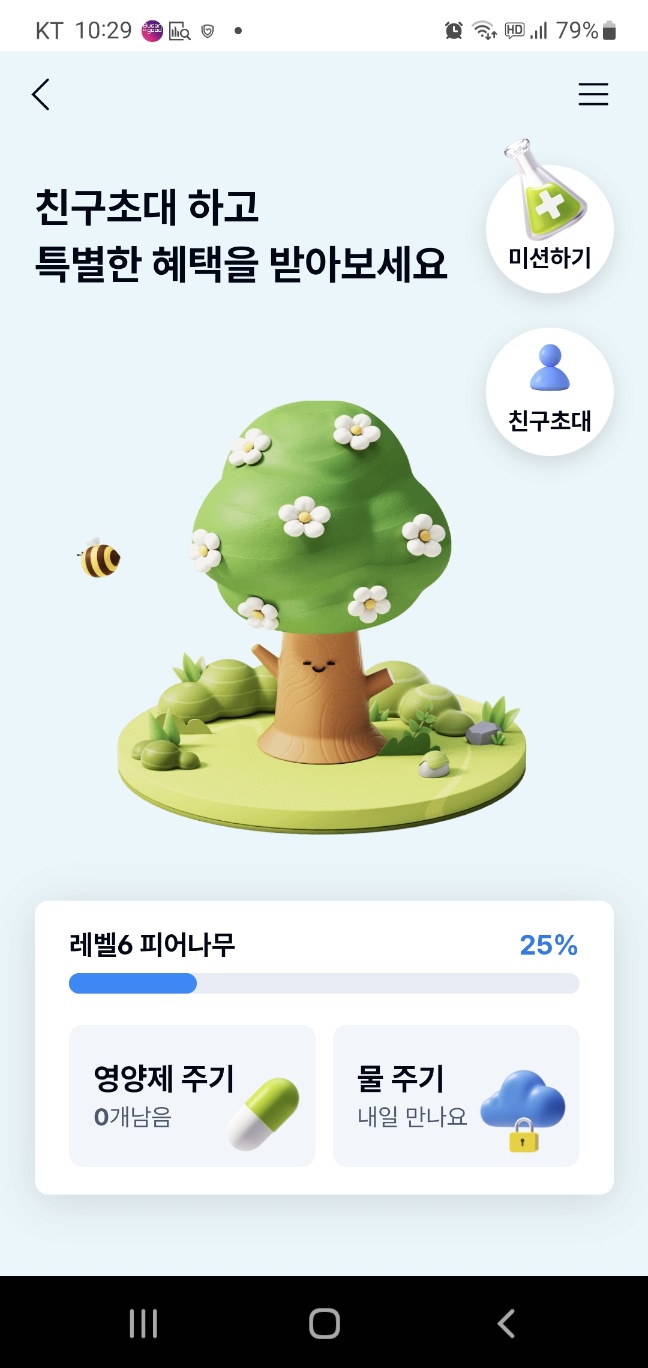The height and width of the screenshot is (1368, 648).
Task: Open the hamburger menu at top right
Action: 593,94
